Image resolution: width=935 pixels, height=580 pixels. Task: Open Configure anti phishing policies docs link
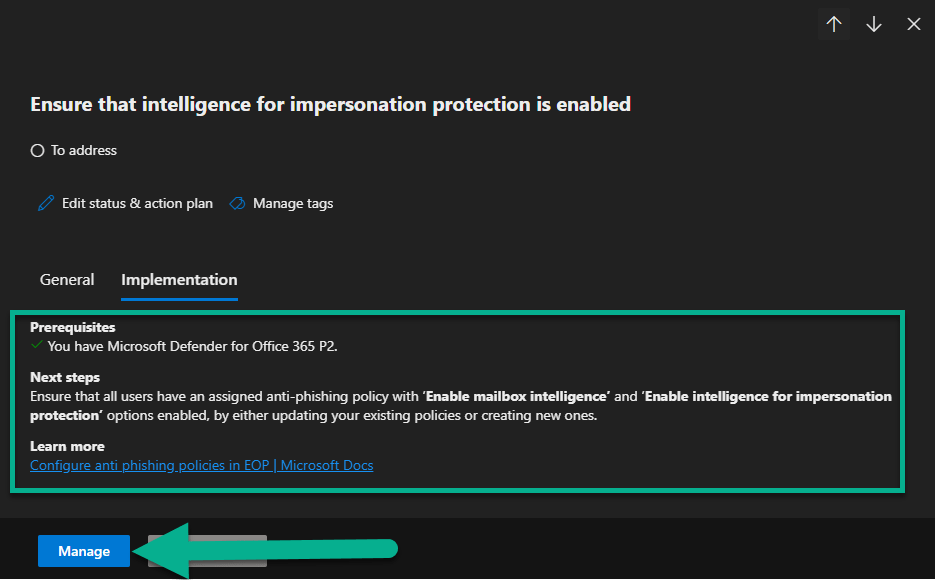201,465
